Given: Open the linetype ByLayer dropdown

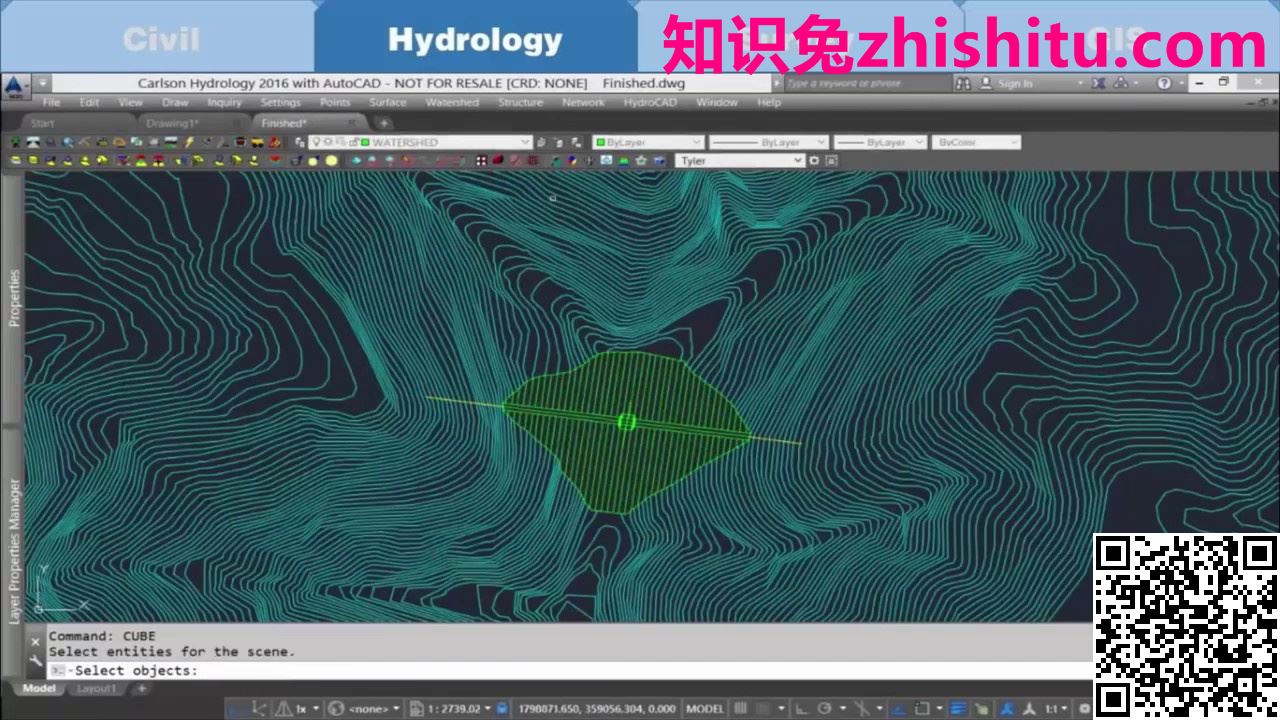Looking at the screenshot, I should click(x=821, y=142).
